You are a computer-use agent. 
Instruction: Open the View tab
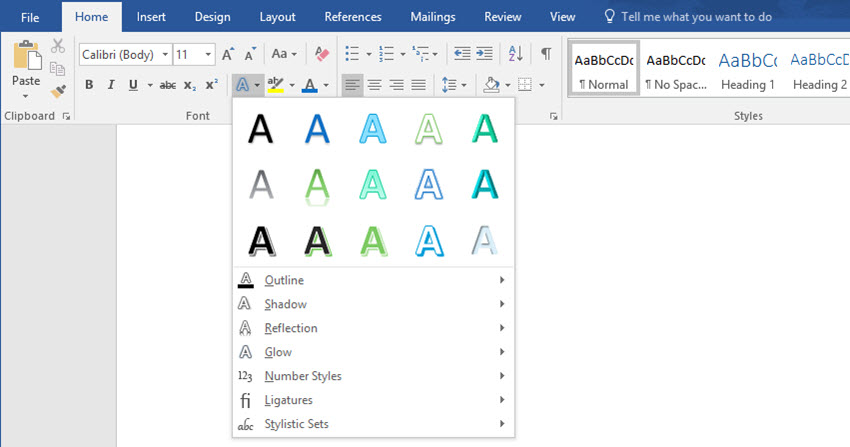tap(562, 17)
